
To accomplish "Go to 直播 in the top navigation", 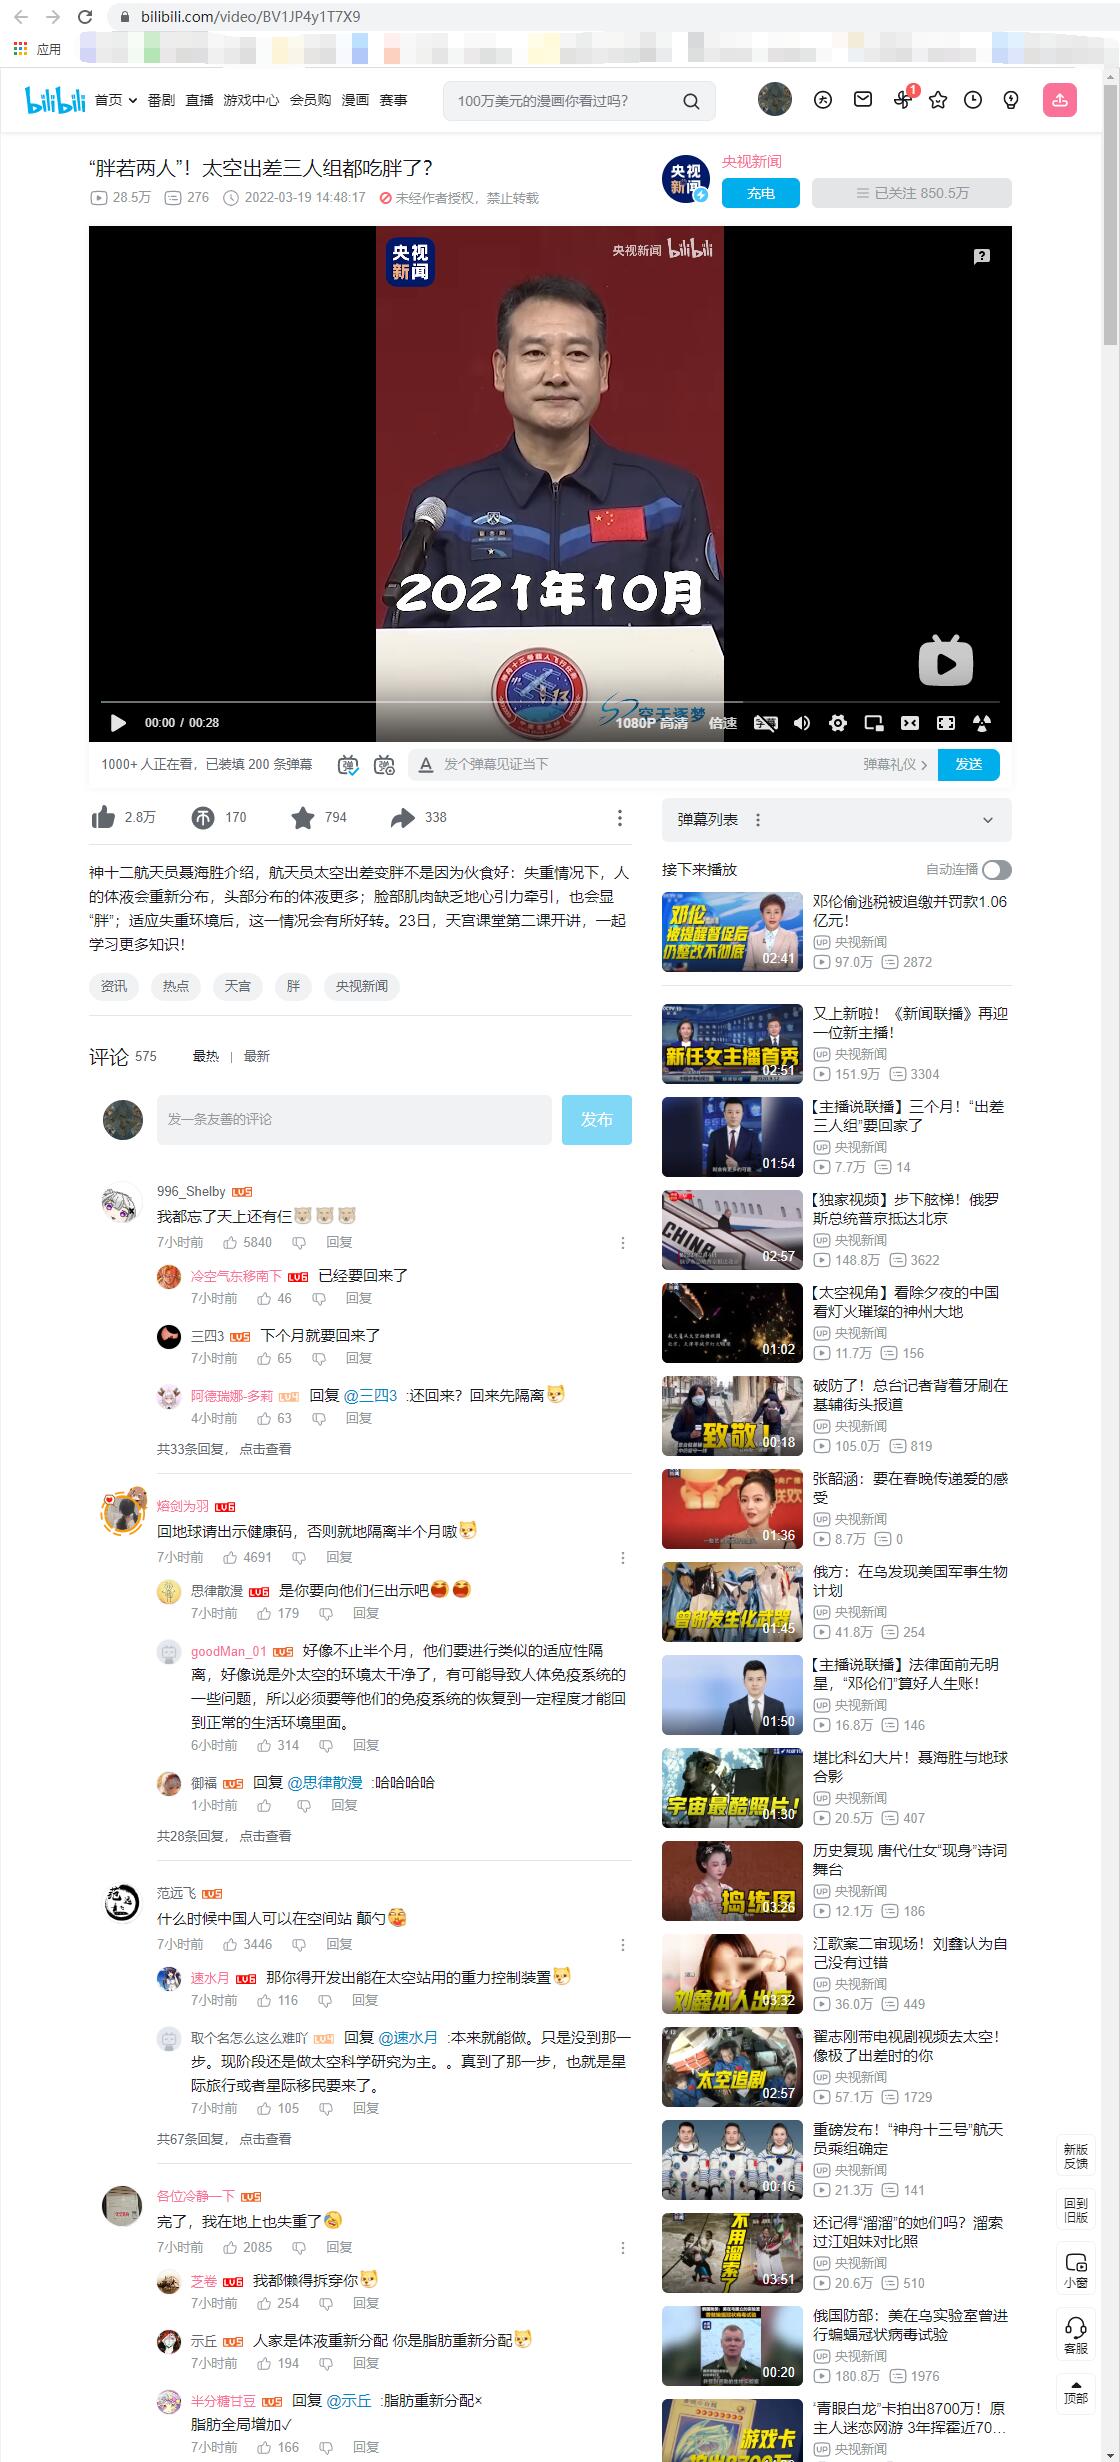I will click(199, 100).
